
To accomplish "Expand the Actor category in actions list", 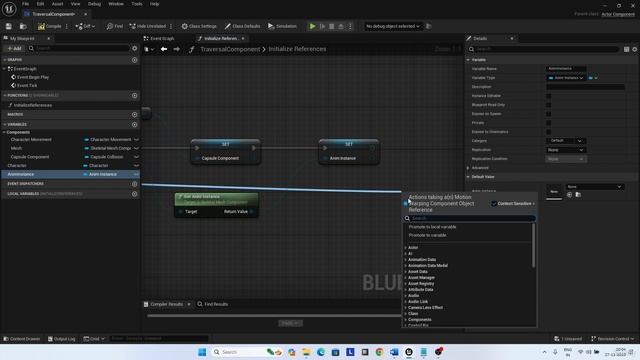I will point(405,248).
